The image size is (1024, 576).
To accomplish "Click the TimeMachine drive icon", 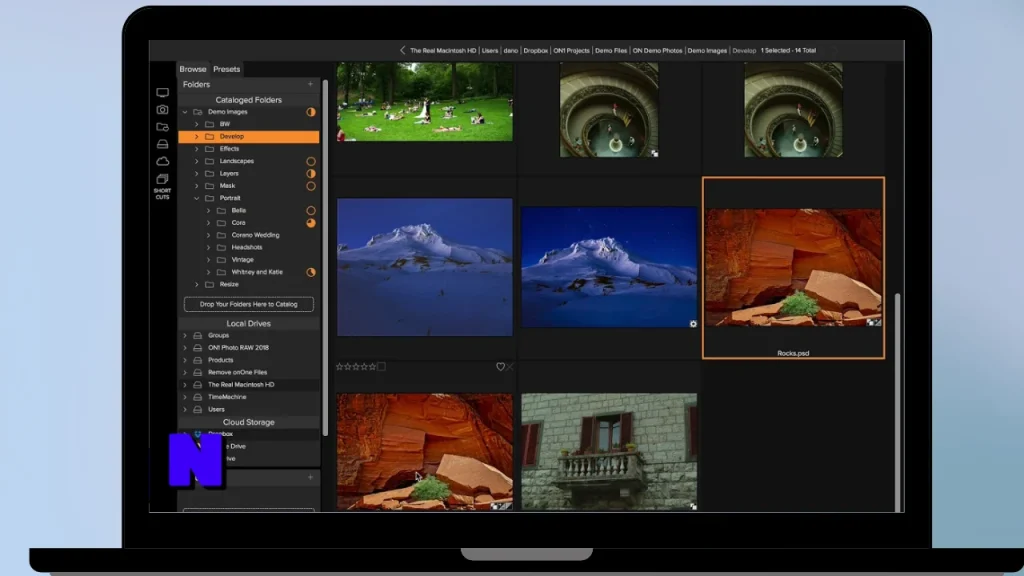I will click(197, 397).
